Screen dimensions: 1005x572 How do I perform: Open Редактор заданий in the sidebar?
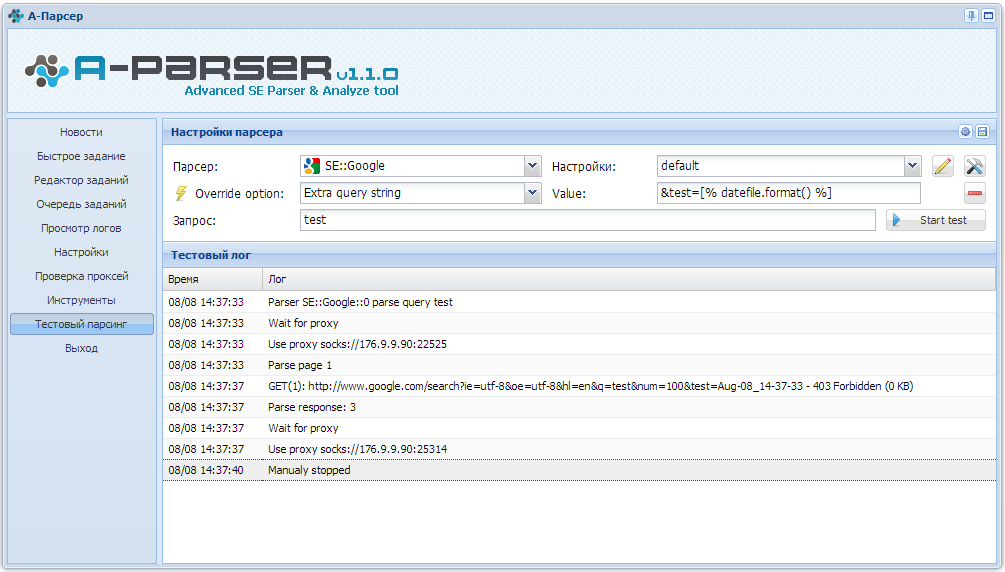pos(81,180)
